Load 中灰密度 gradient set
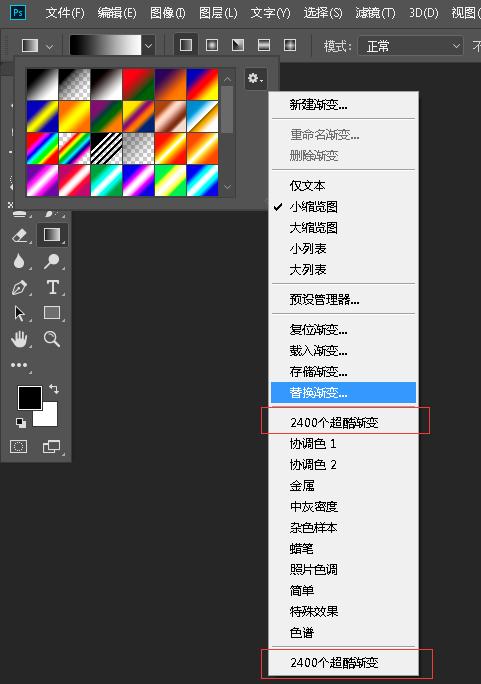481x684 pixels. pos(343,506)
